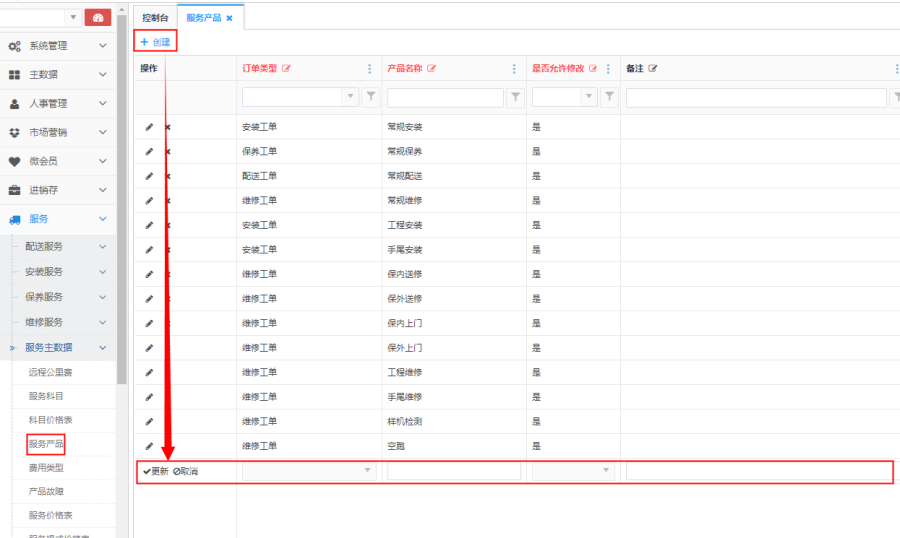
Task: Click the edit pencil for 常规安装 row
Action: (149, 127)
